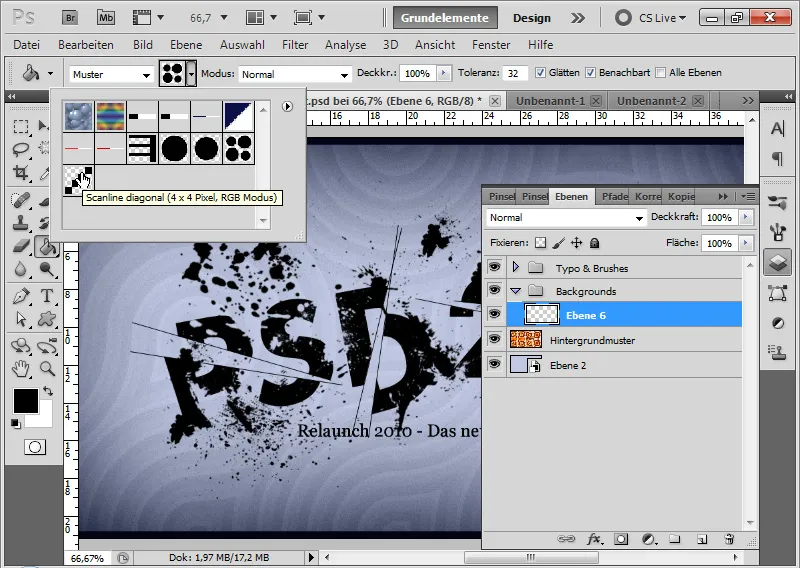The height and width of the screenshot is (568, 800).
Task: Select the Lasso tool
Action: (x=21, y=149)
